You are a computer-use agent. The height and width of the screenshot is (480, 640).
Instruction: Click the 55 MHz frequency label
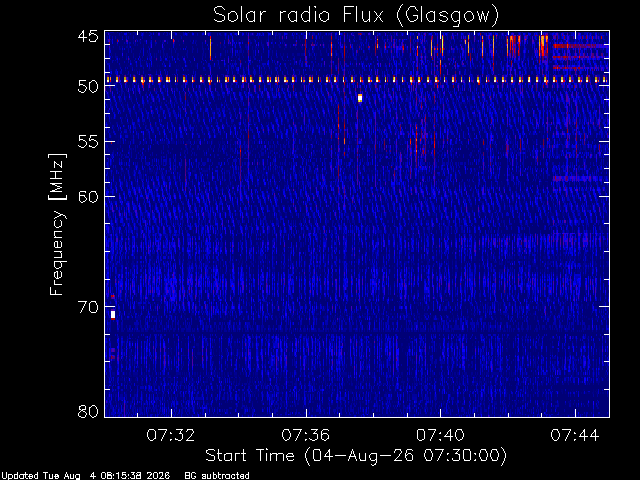pos(88,142)
